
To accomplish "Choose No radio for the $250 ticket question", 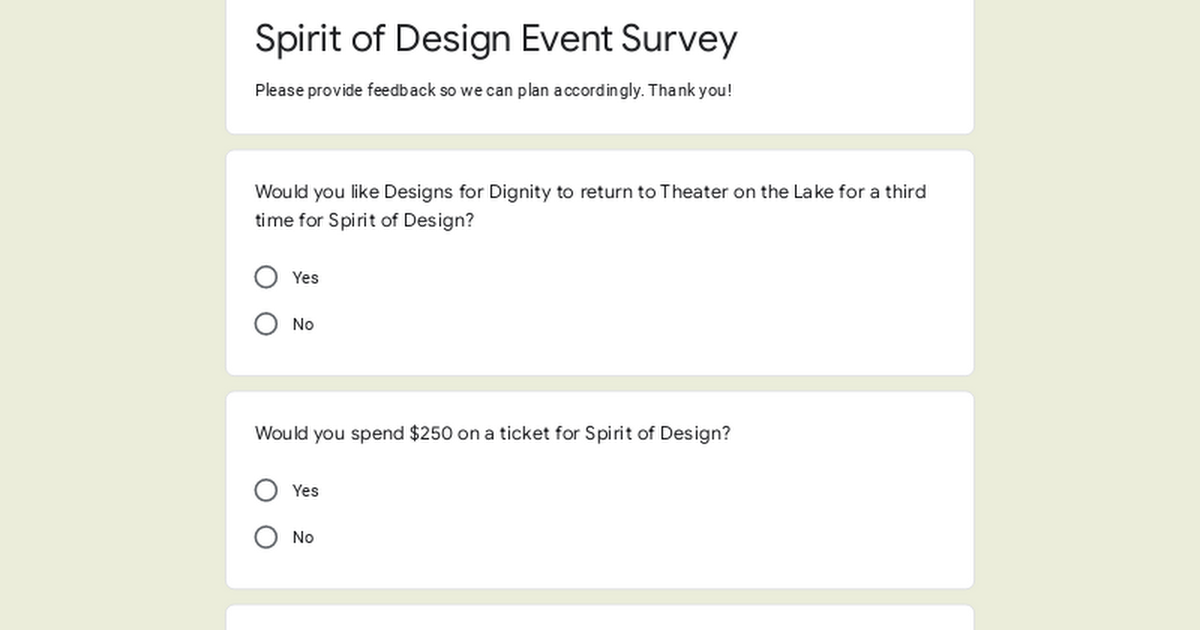I will 266,537.
